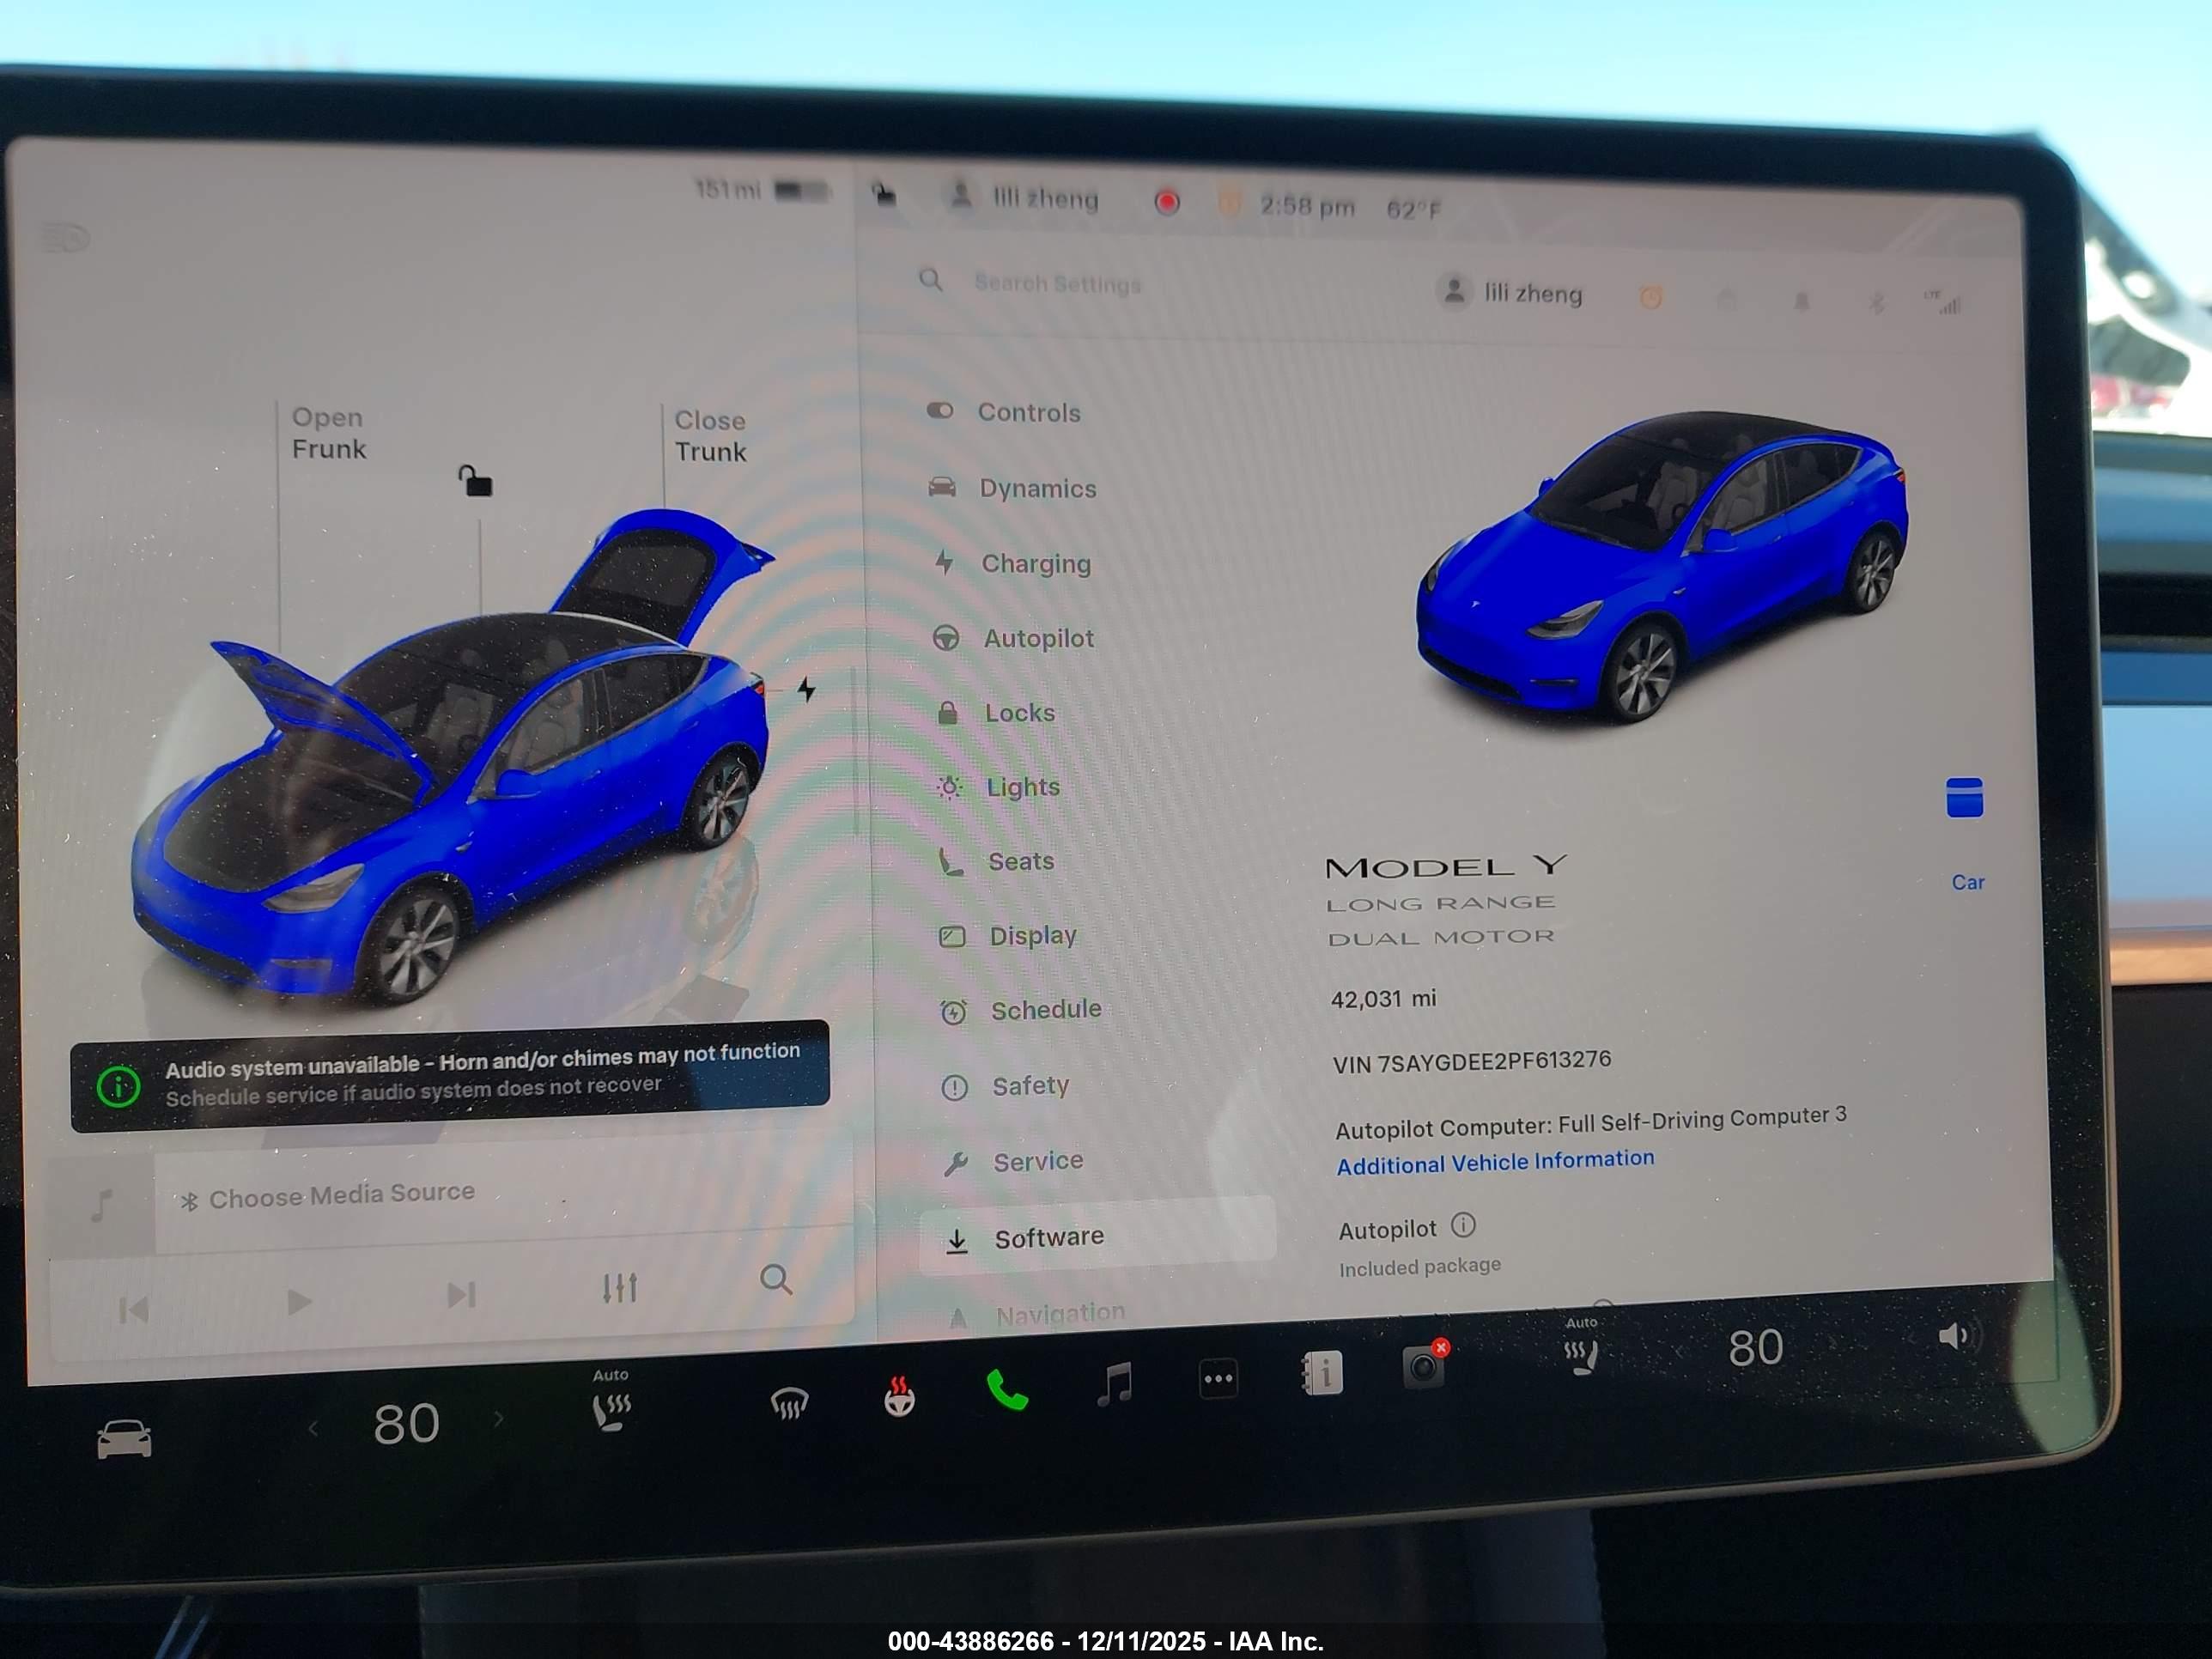Tap the unlock padlock icon above the car

pyautogui.click(x=474, y=481)
